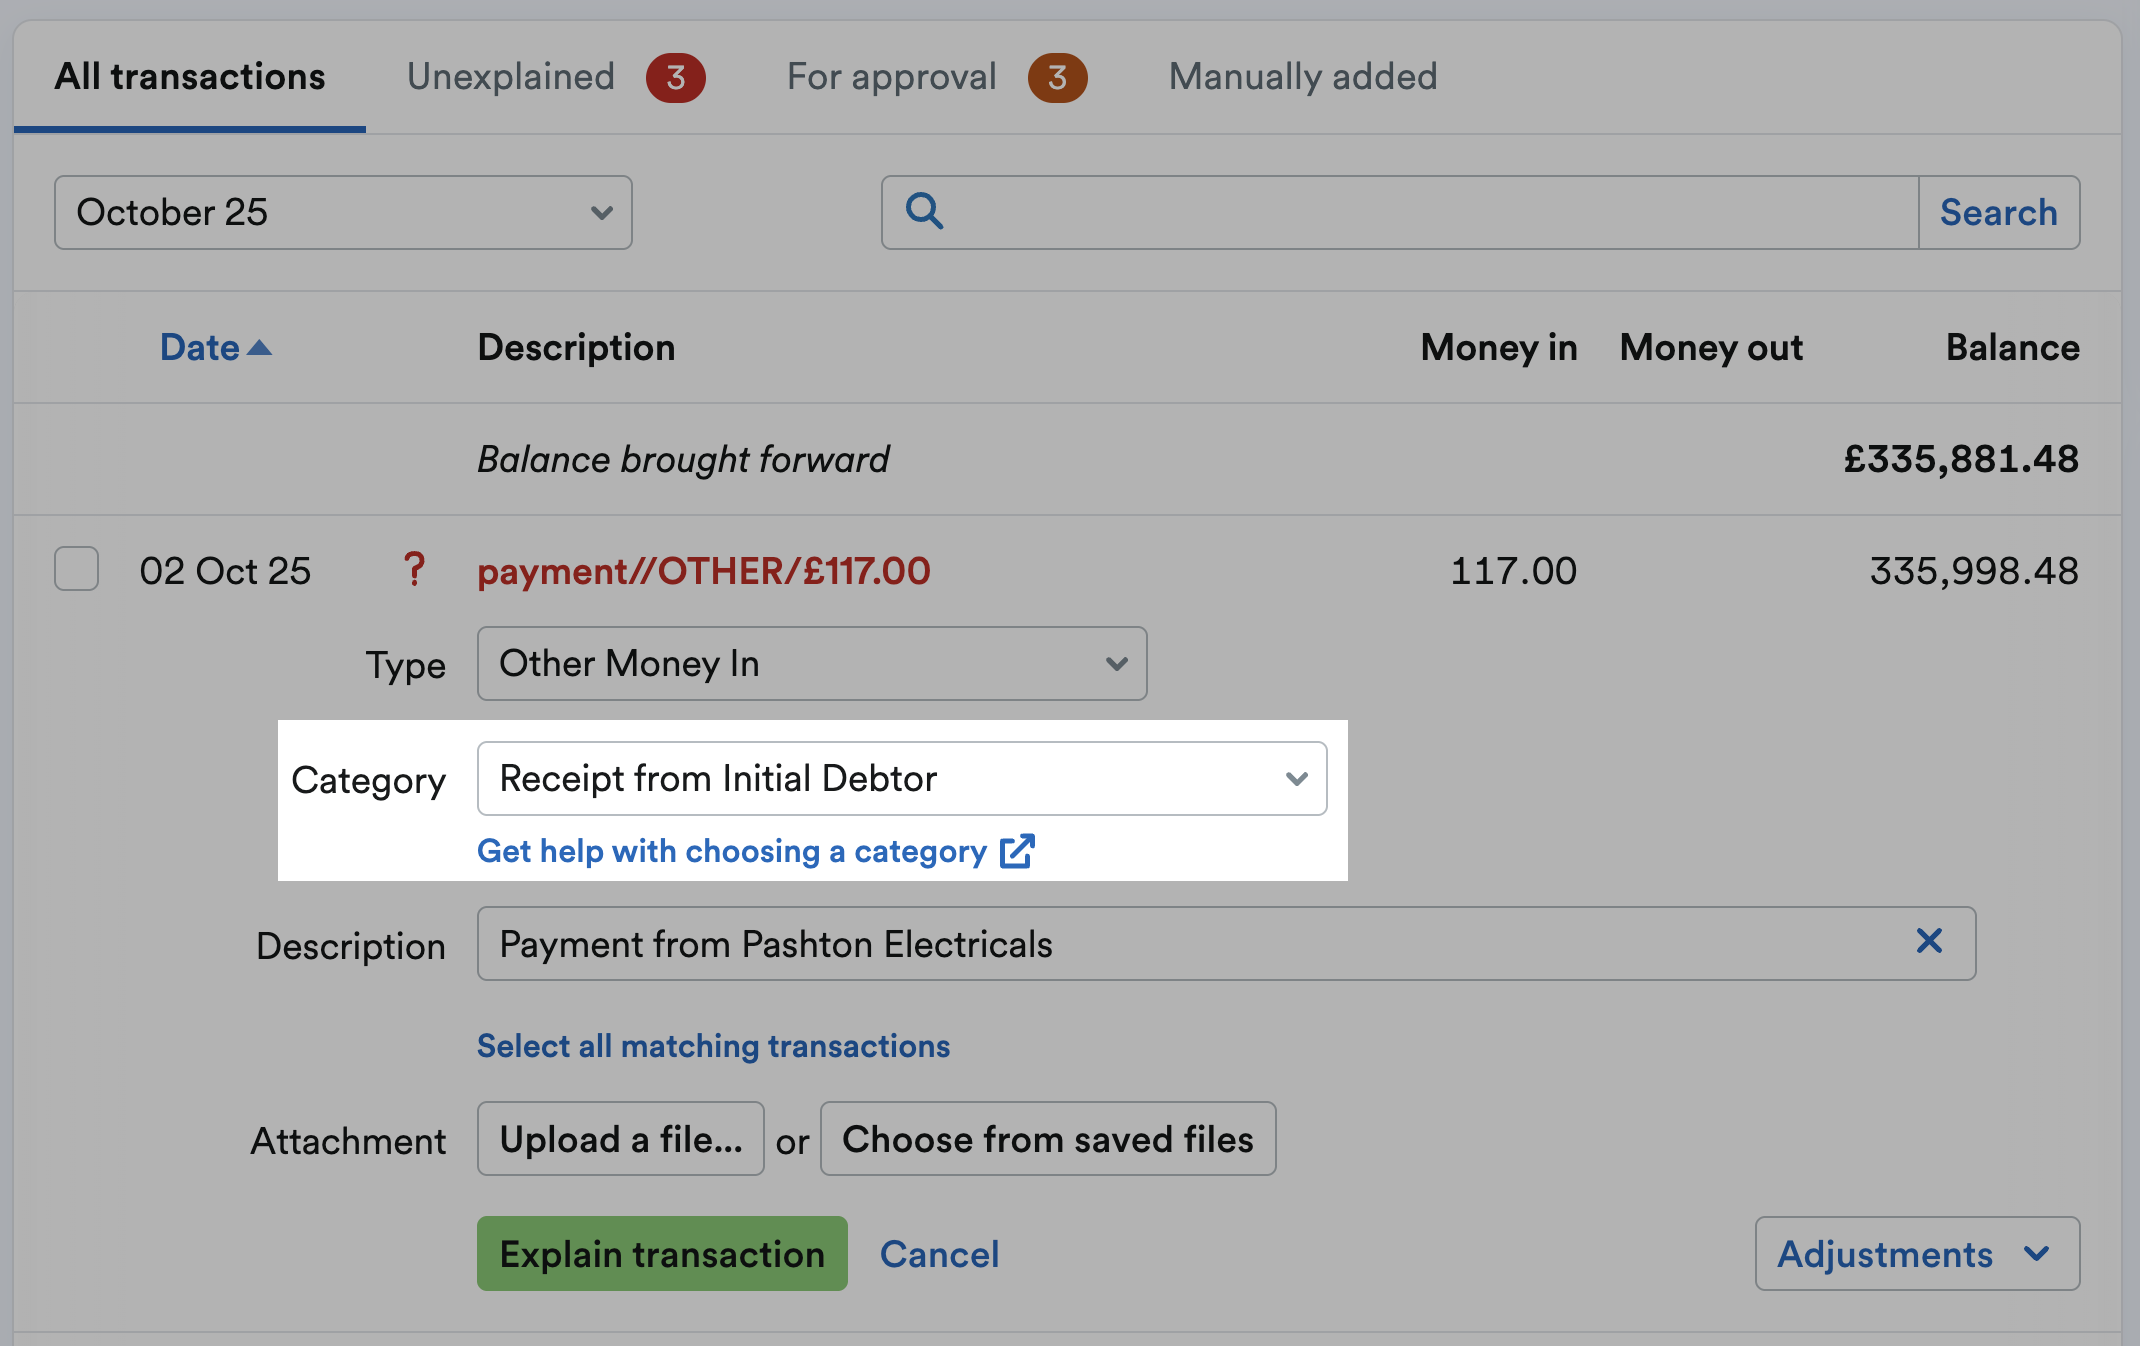Expand the Type dropdown Other Money In
The height and width of the screenshot is (1346, 2140).
pos(812,664)
